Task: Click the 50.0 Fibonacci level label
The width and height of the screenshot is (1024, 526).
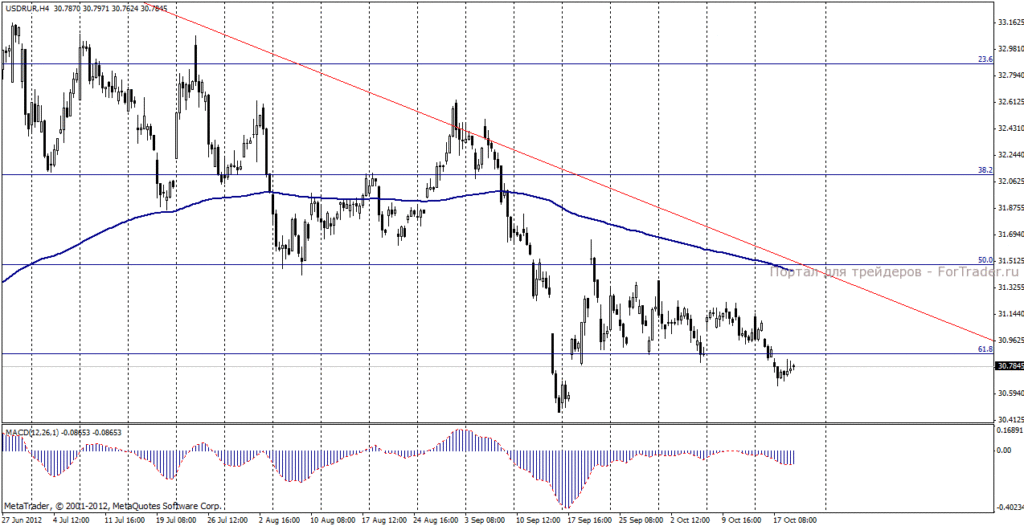Action: pos(985,260)
